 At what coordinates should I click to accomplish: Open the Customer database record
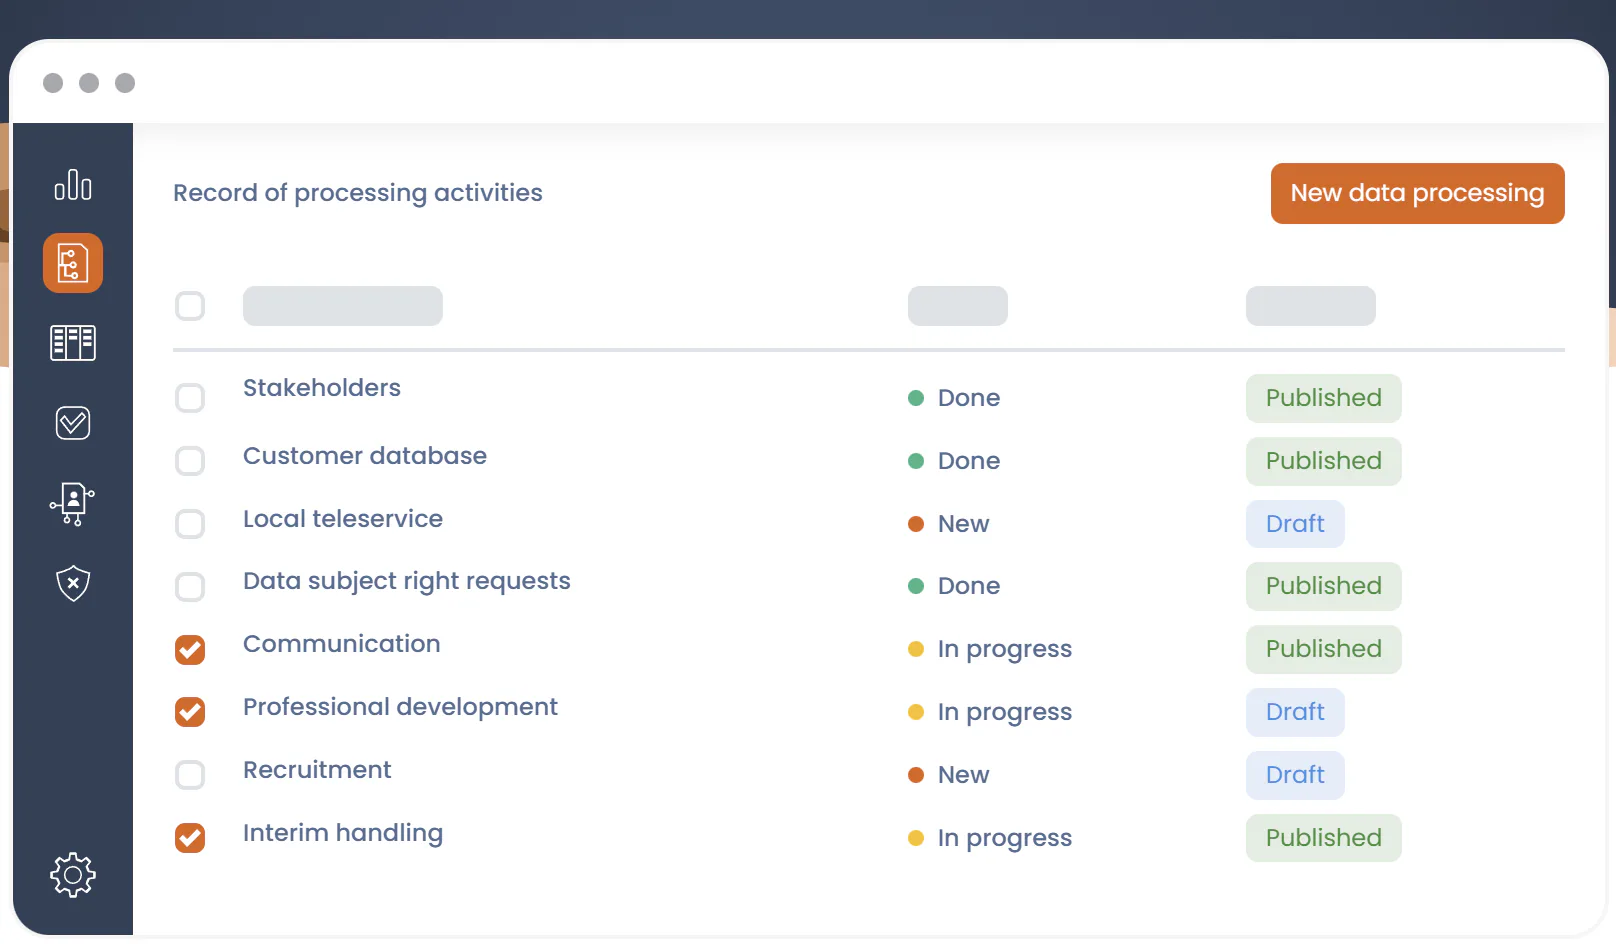[x=365, y=456]
